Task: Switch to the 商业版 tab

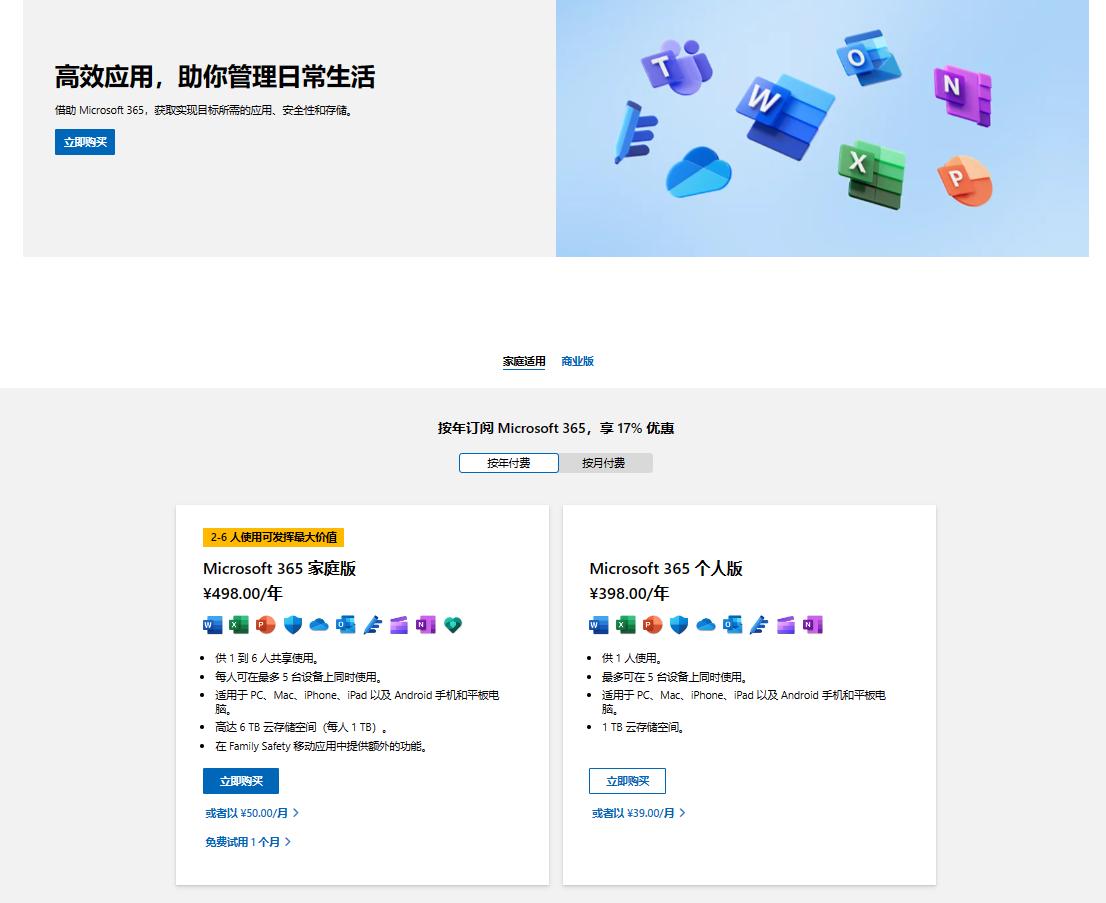Action: click(578, 361)
